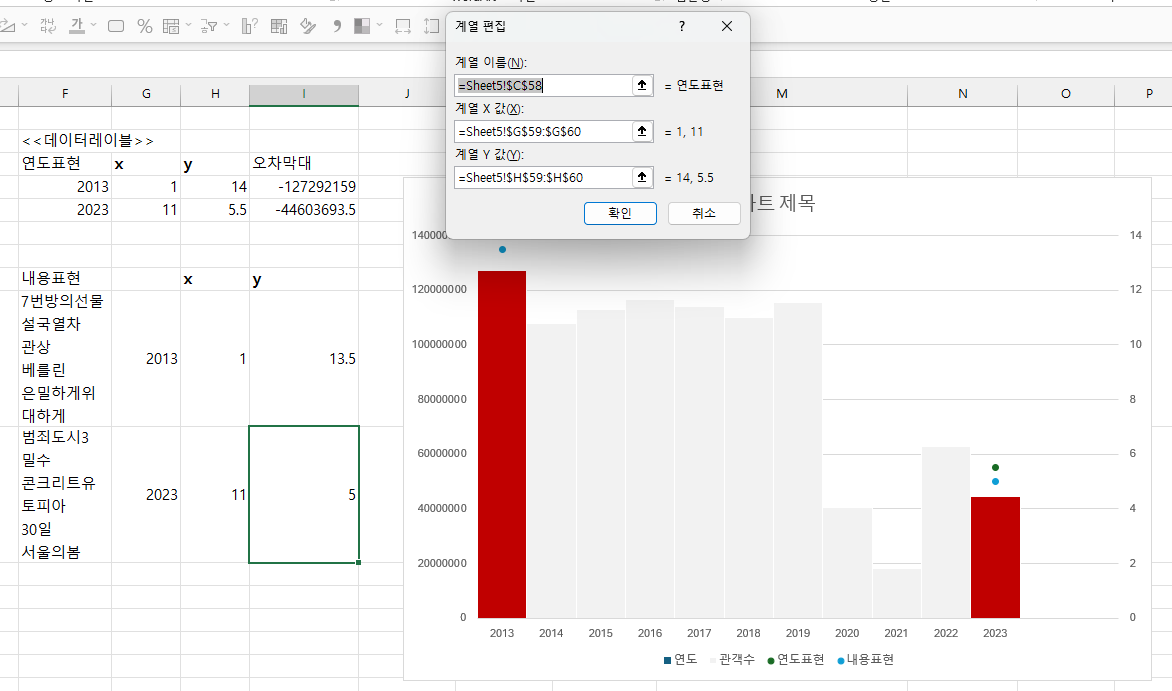The width and height of the screenshot is (1172, 691).
Task: Click the font color 가 icon
Action: coord(76,26)
